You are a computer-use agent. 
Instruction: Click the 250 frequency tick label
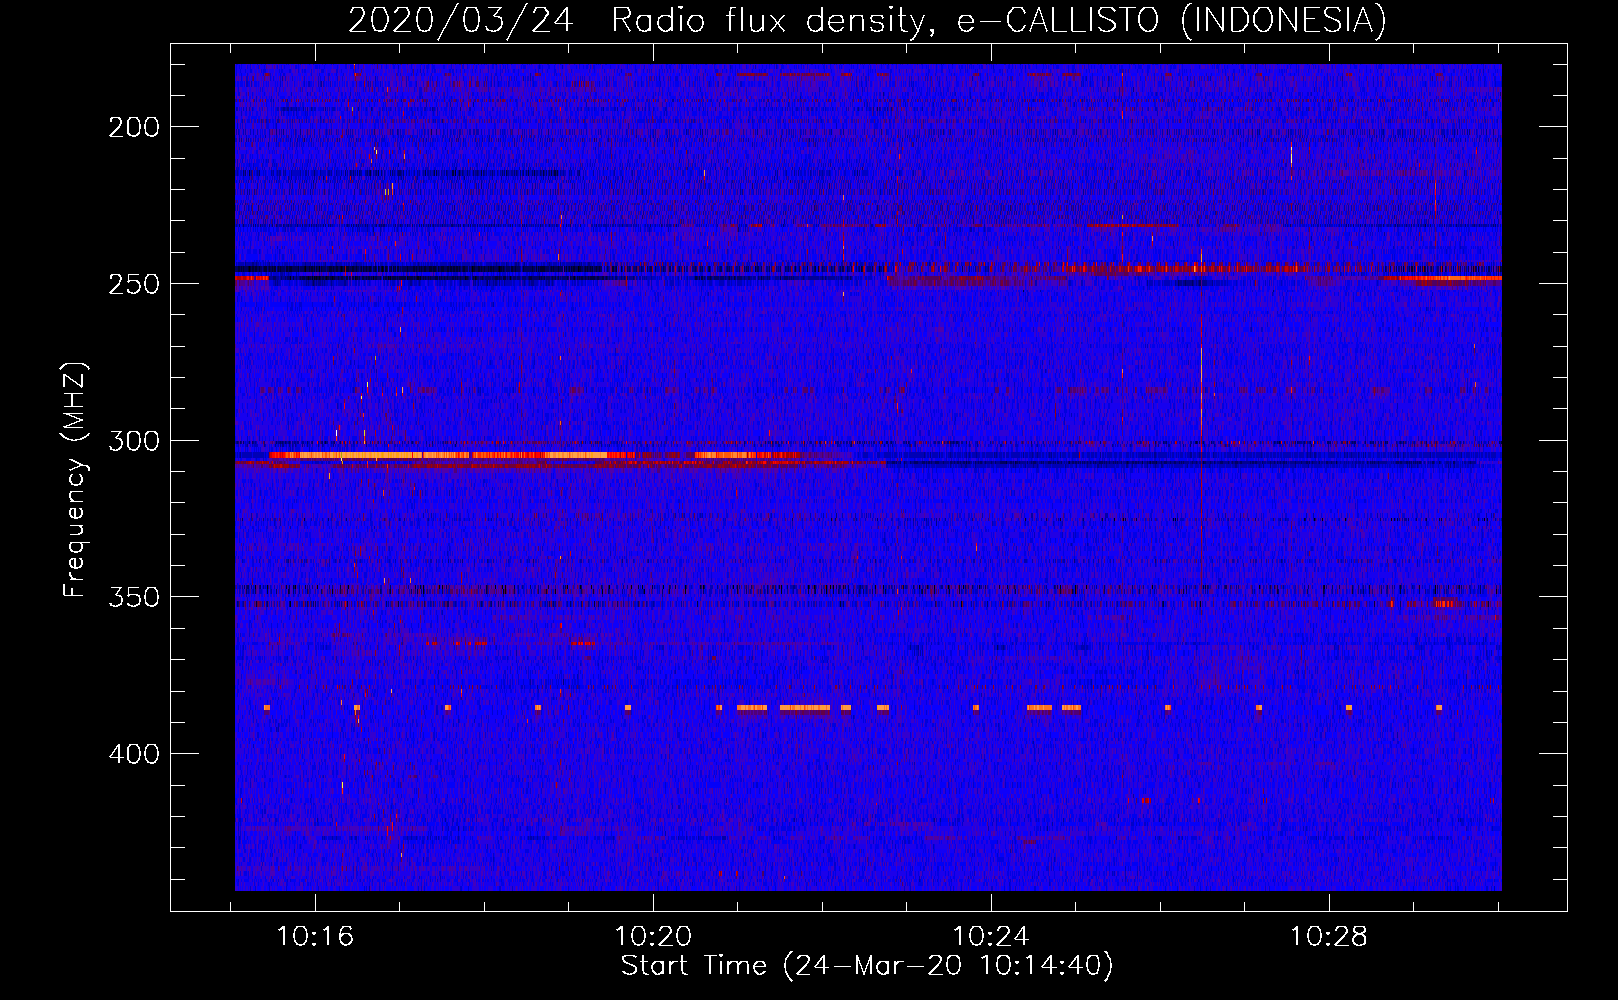coord(134,284)
